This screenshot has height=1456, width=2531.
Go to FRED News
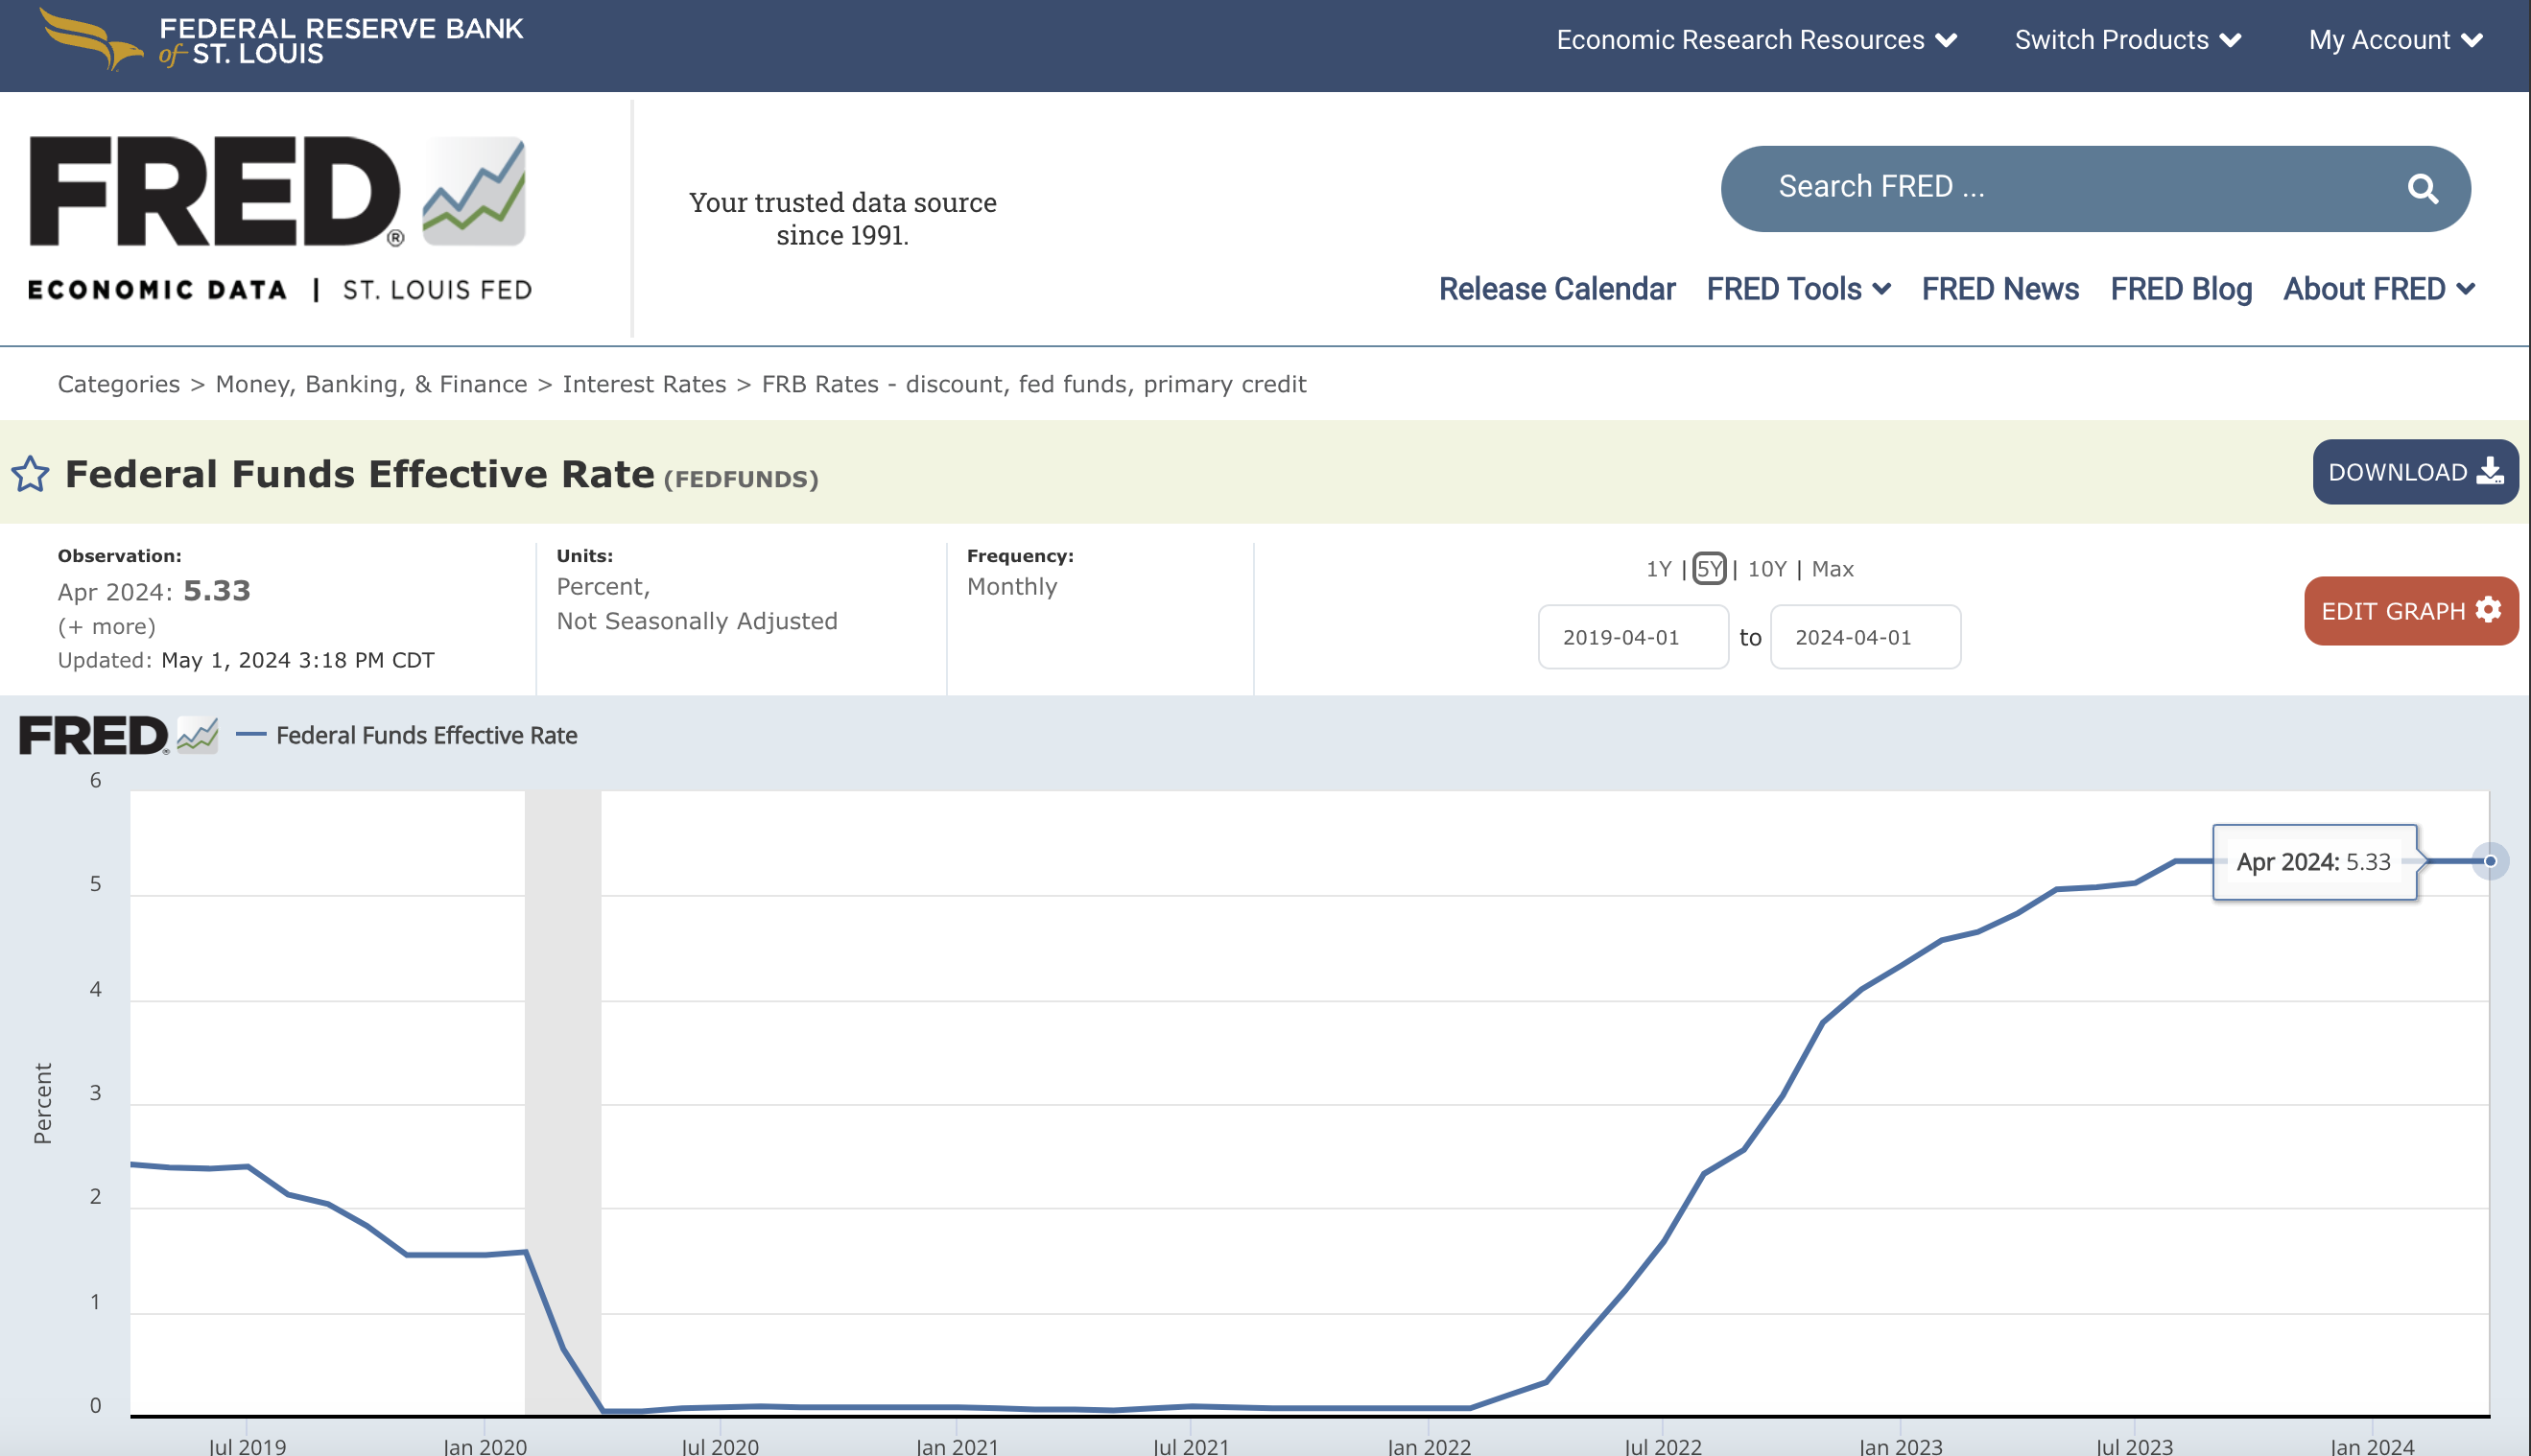pyautogui.click(x=2000, y=289)
